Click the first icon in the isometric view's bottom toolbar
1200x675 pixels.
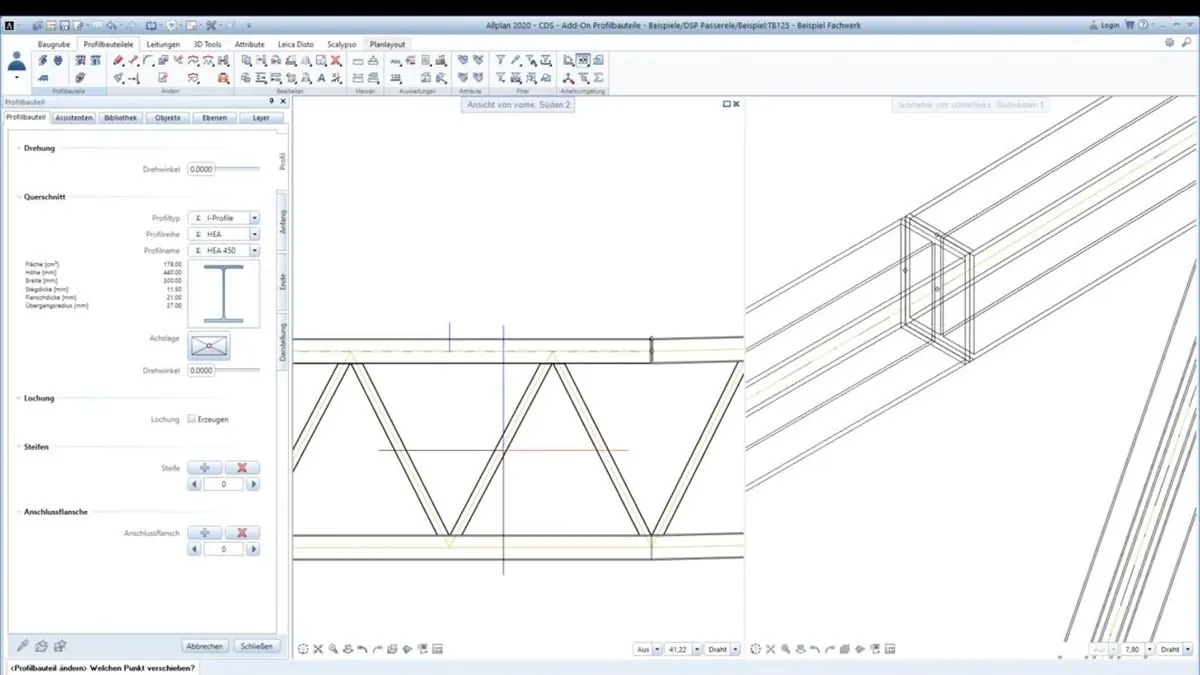coord(755,649)
